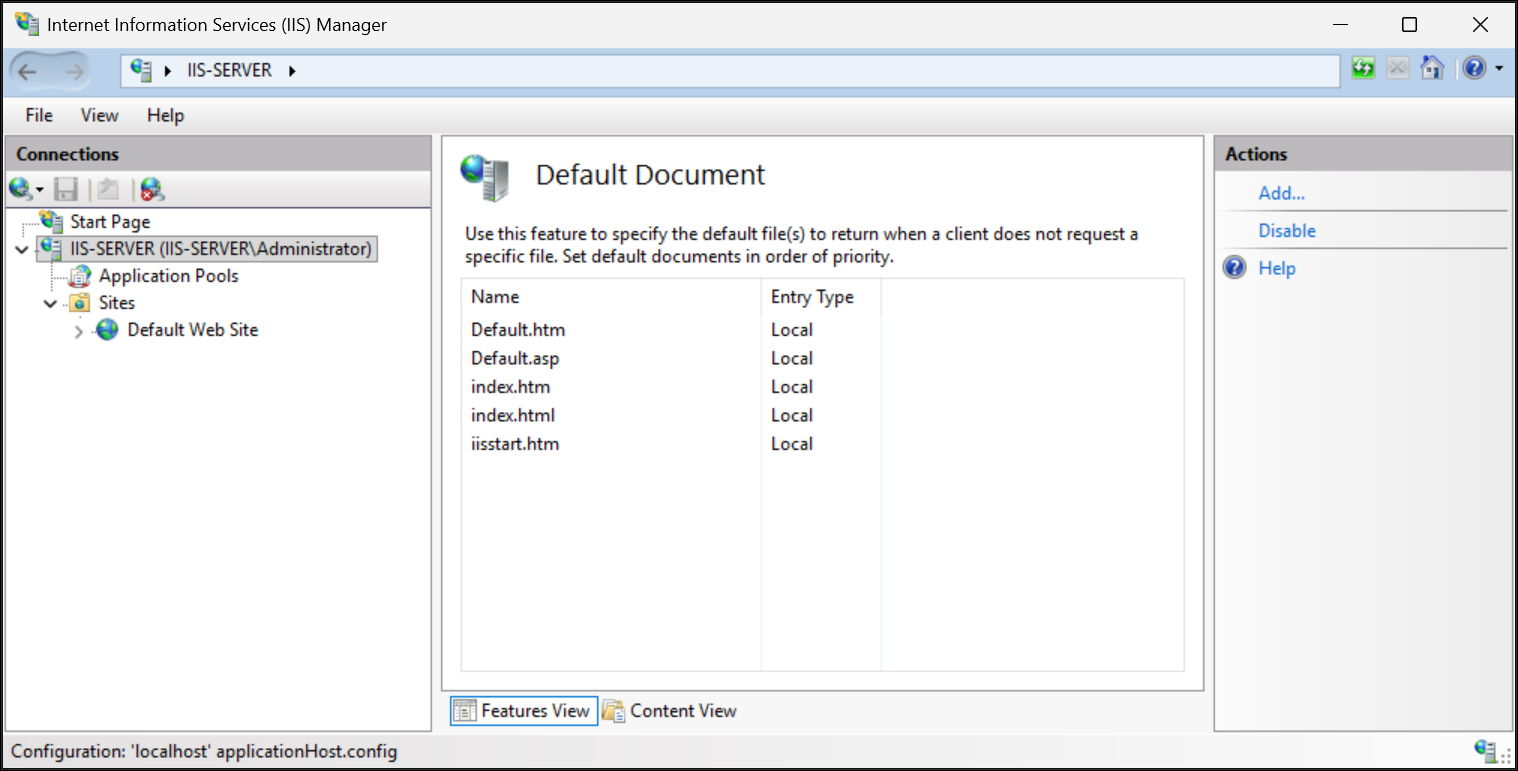Select the Default.htm entry
This screenshot has height=771, width=1518.
(518, 330)
